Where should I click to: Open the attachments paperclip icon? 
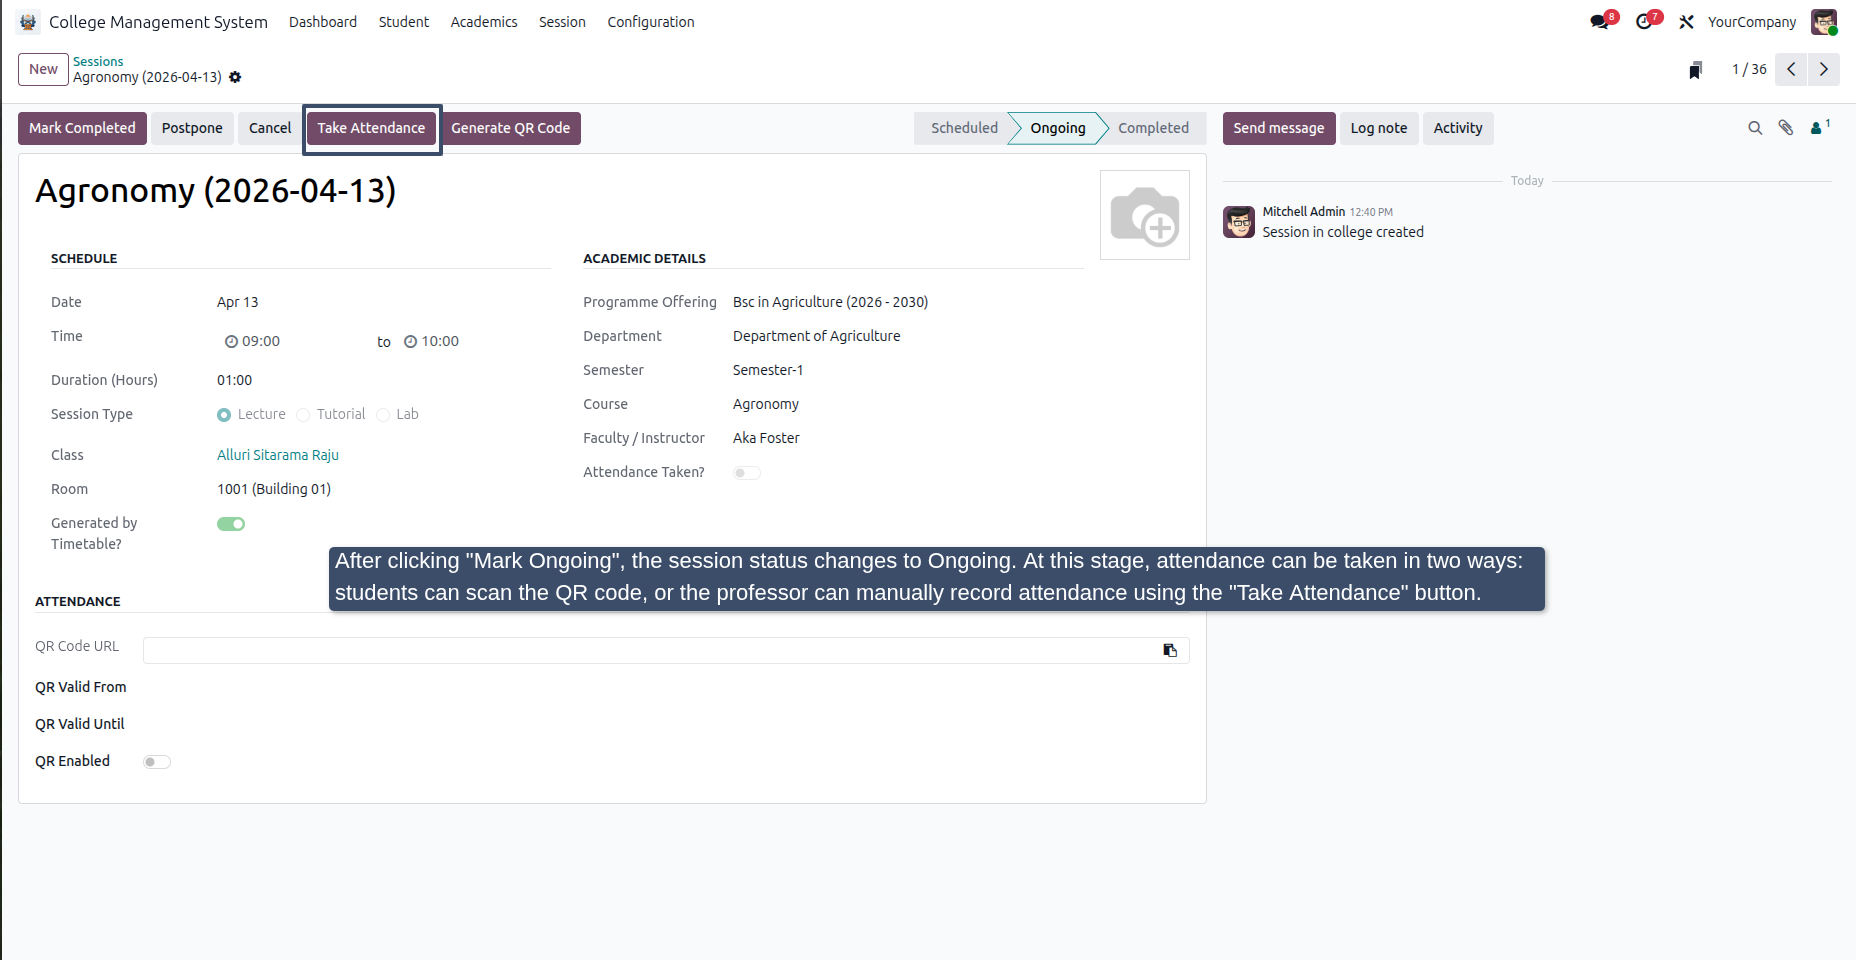1786,128
